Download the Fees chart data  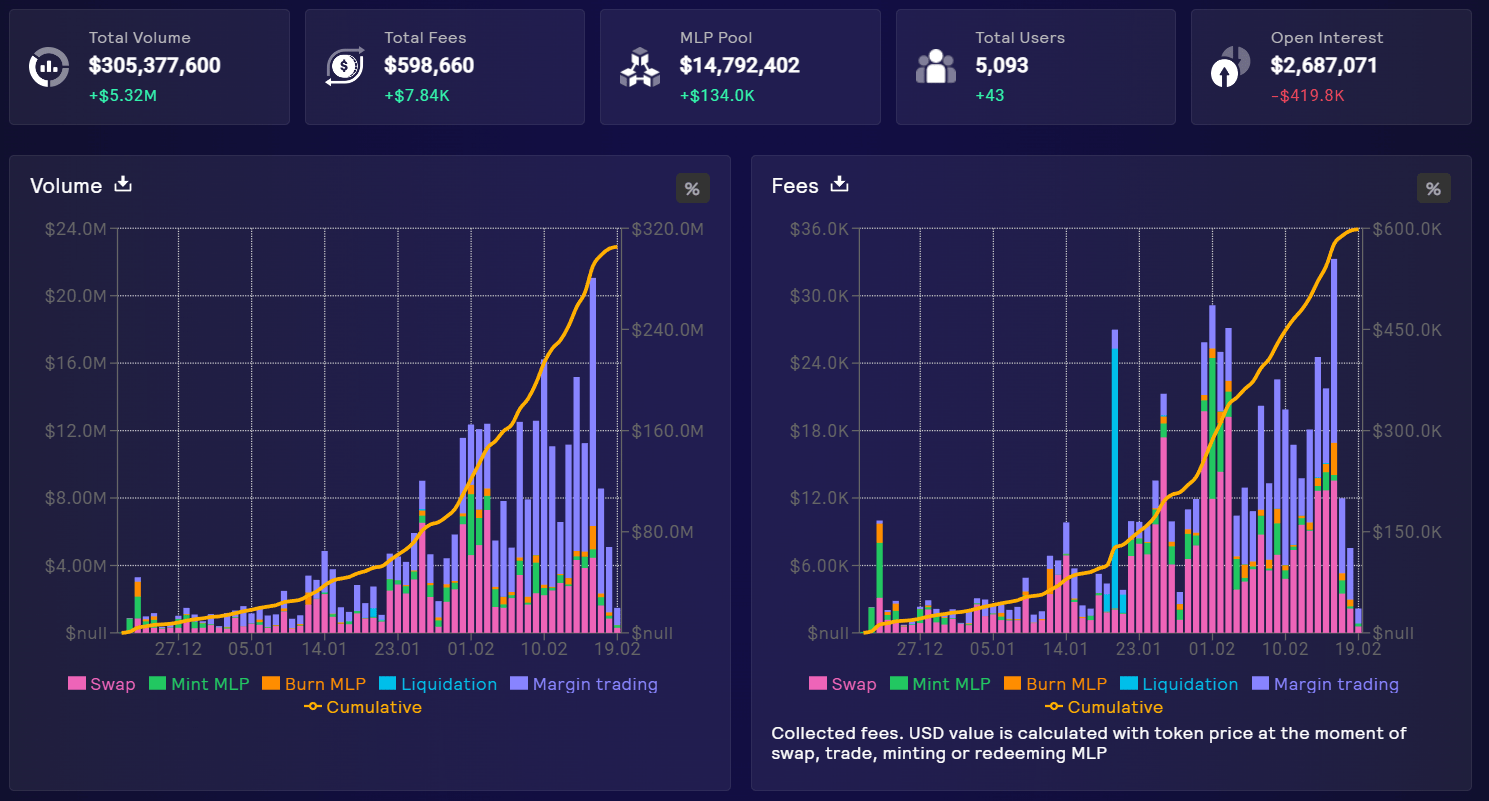(x=840, y=184)
